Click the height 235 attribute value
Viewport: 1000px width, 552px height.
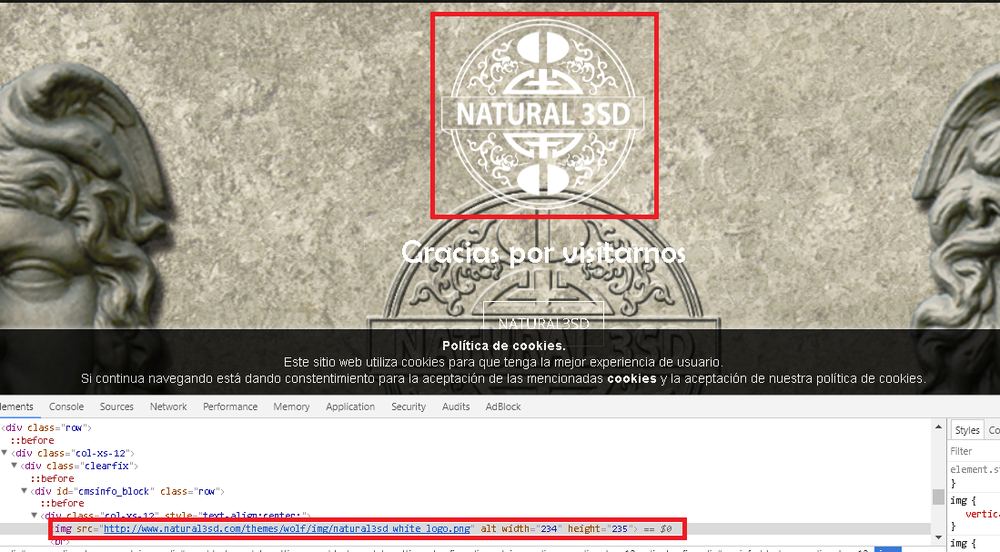(619, 528)
